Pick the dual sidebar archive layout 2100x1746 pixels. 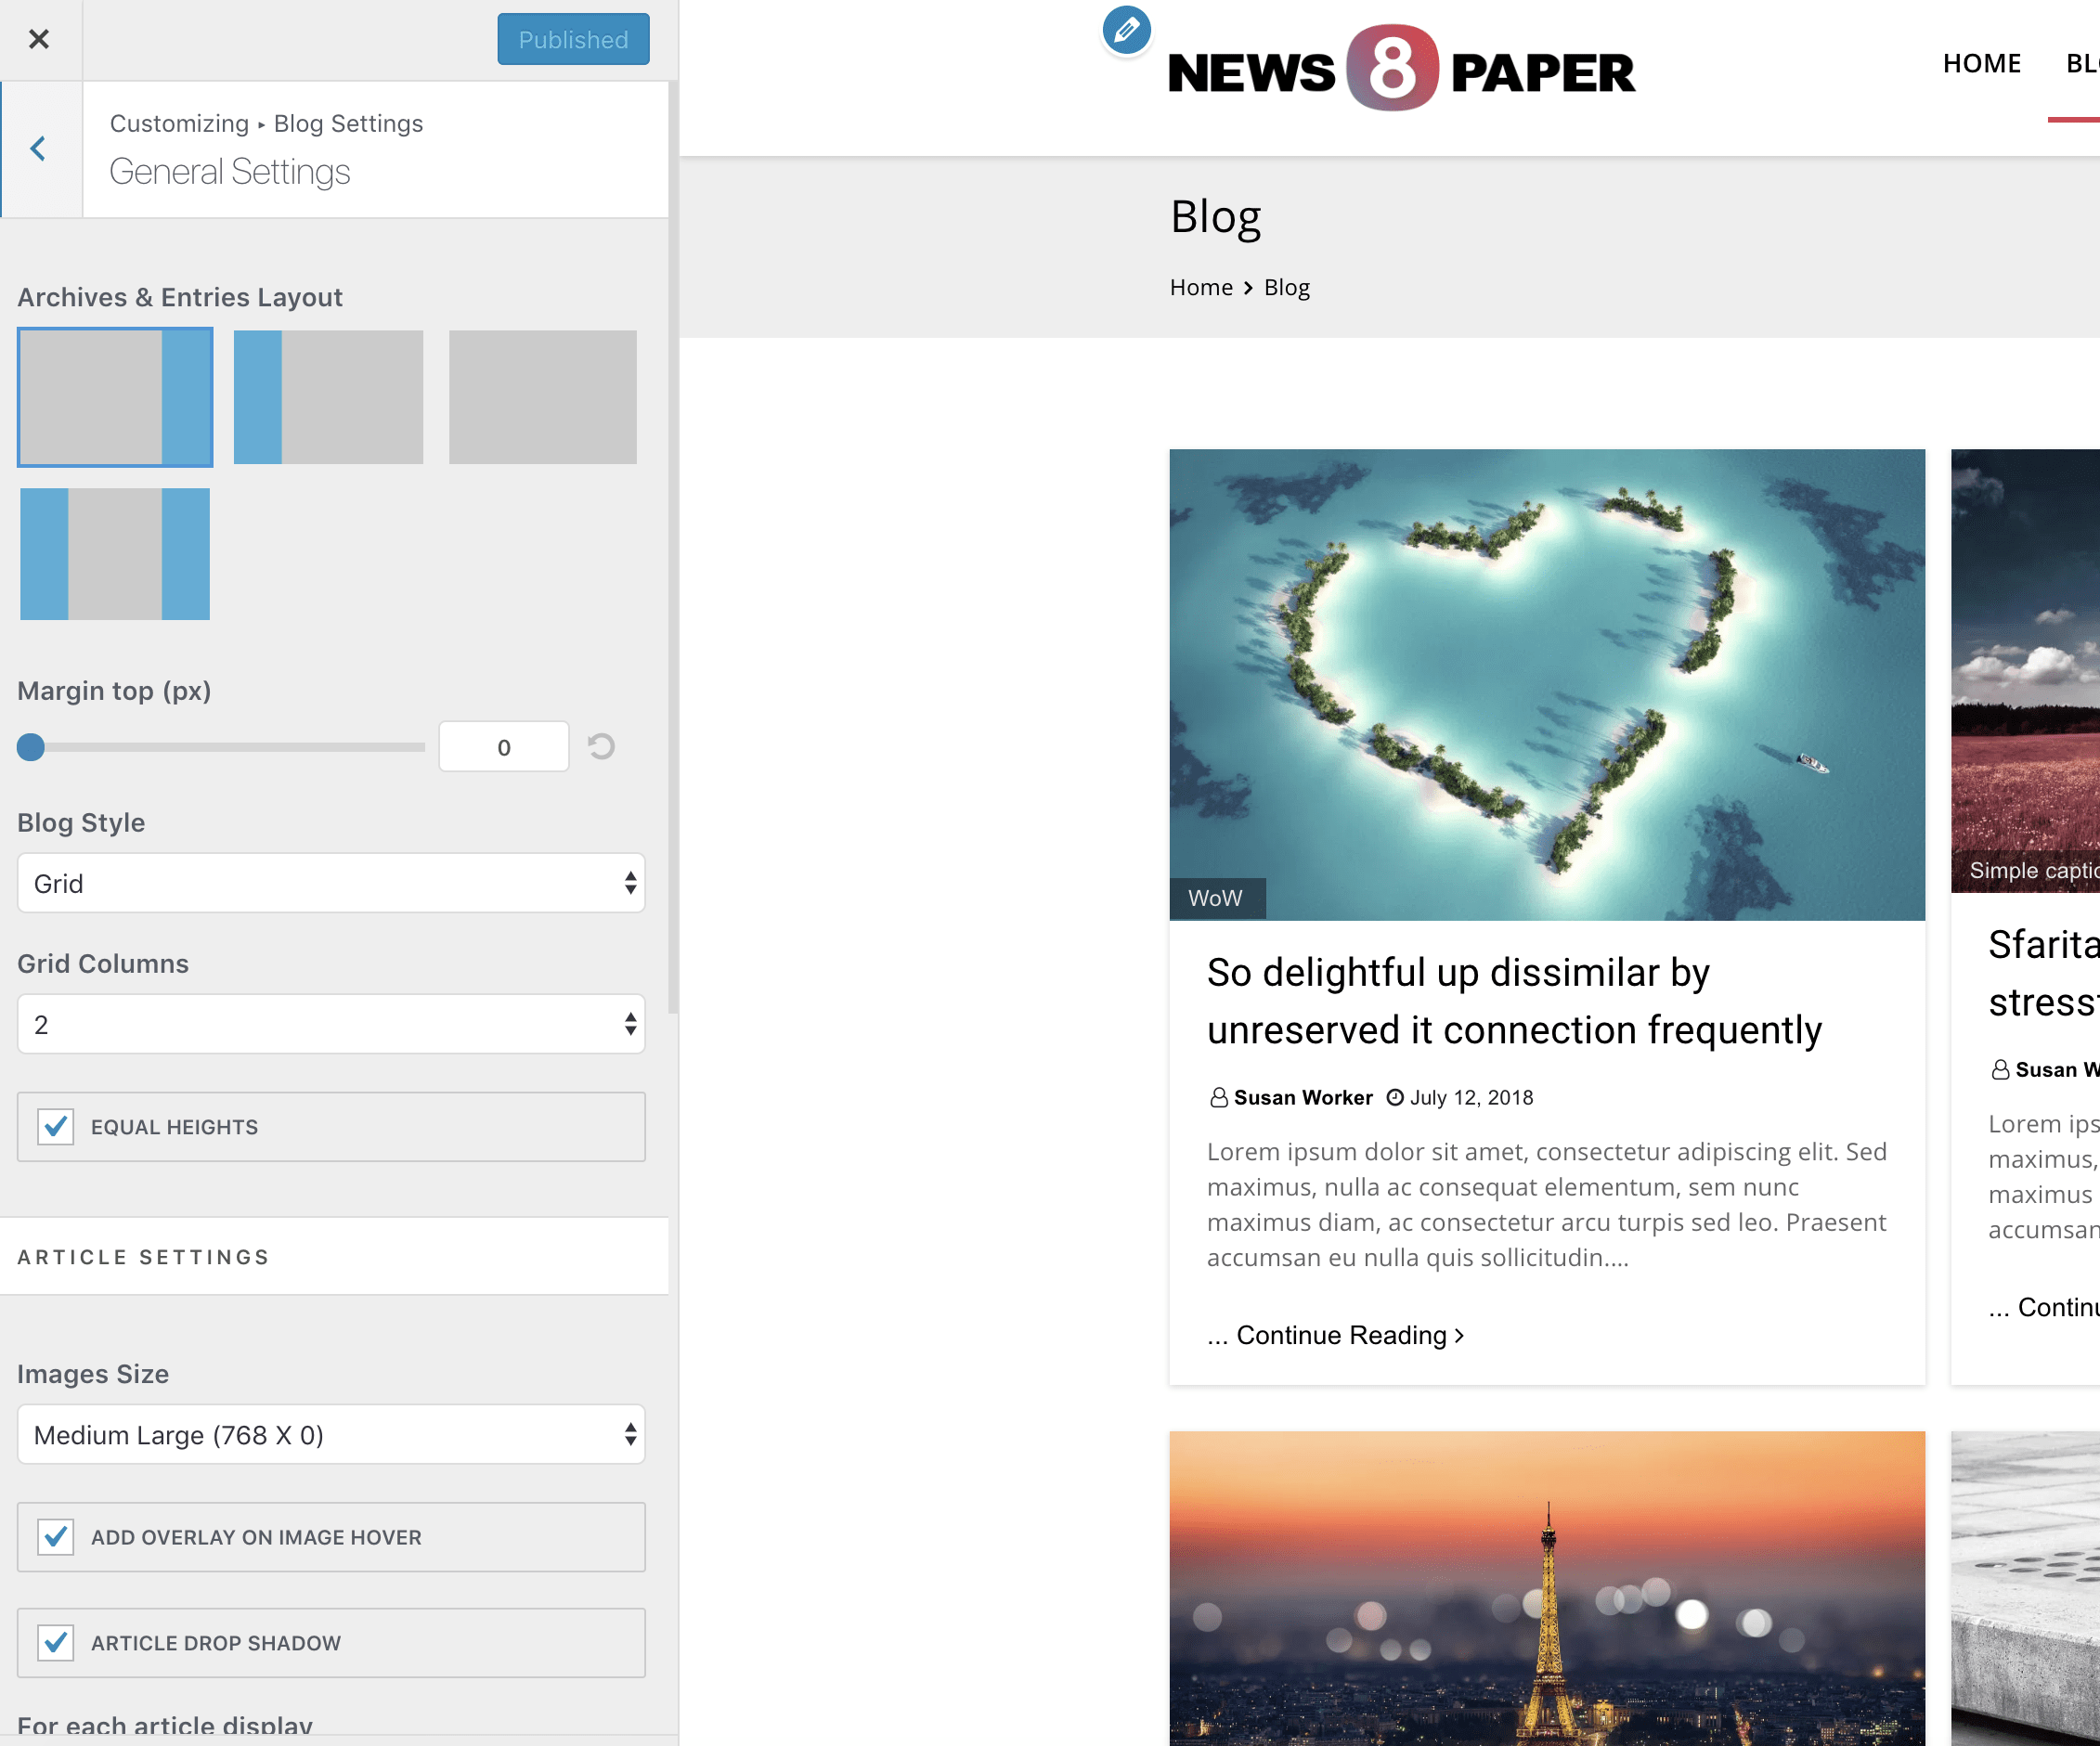[114, 552]
